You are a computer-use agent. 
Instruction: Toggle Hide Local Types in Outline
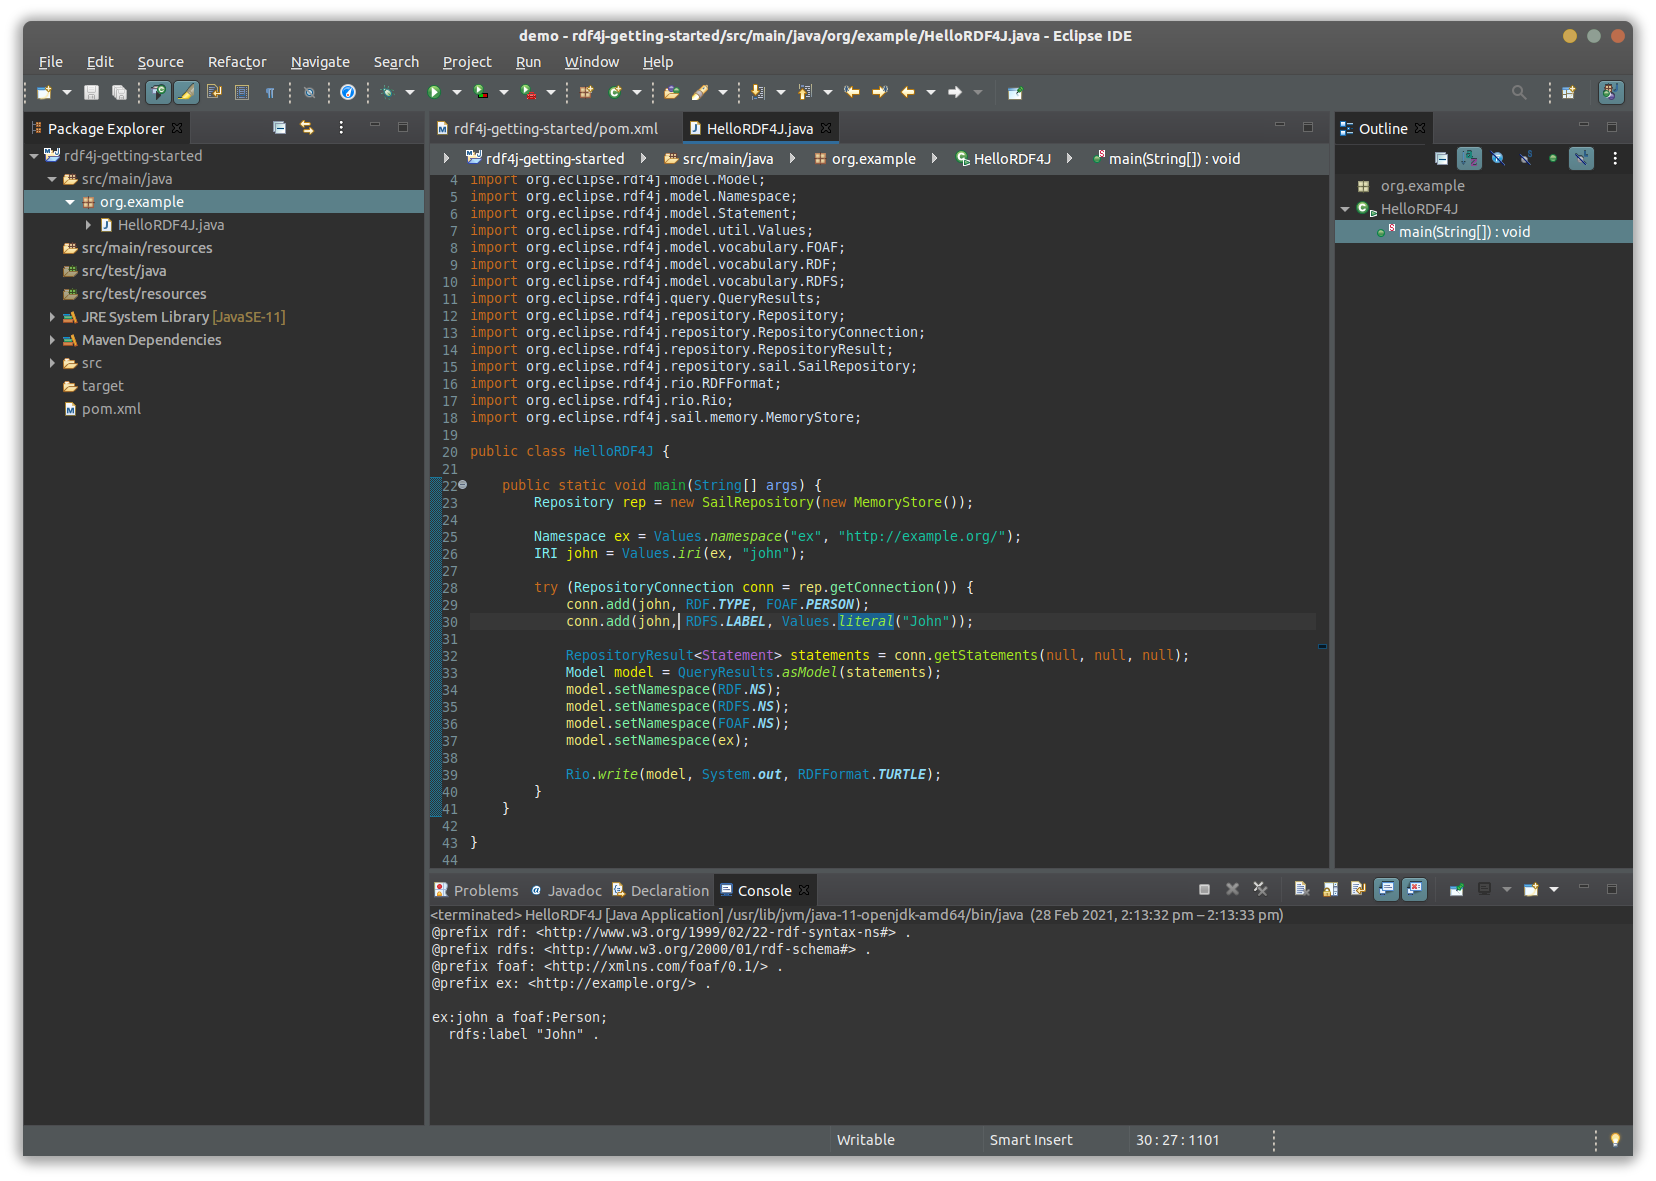pos(1581,158)
